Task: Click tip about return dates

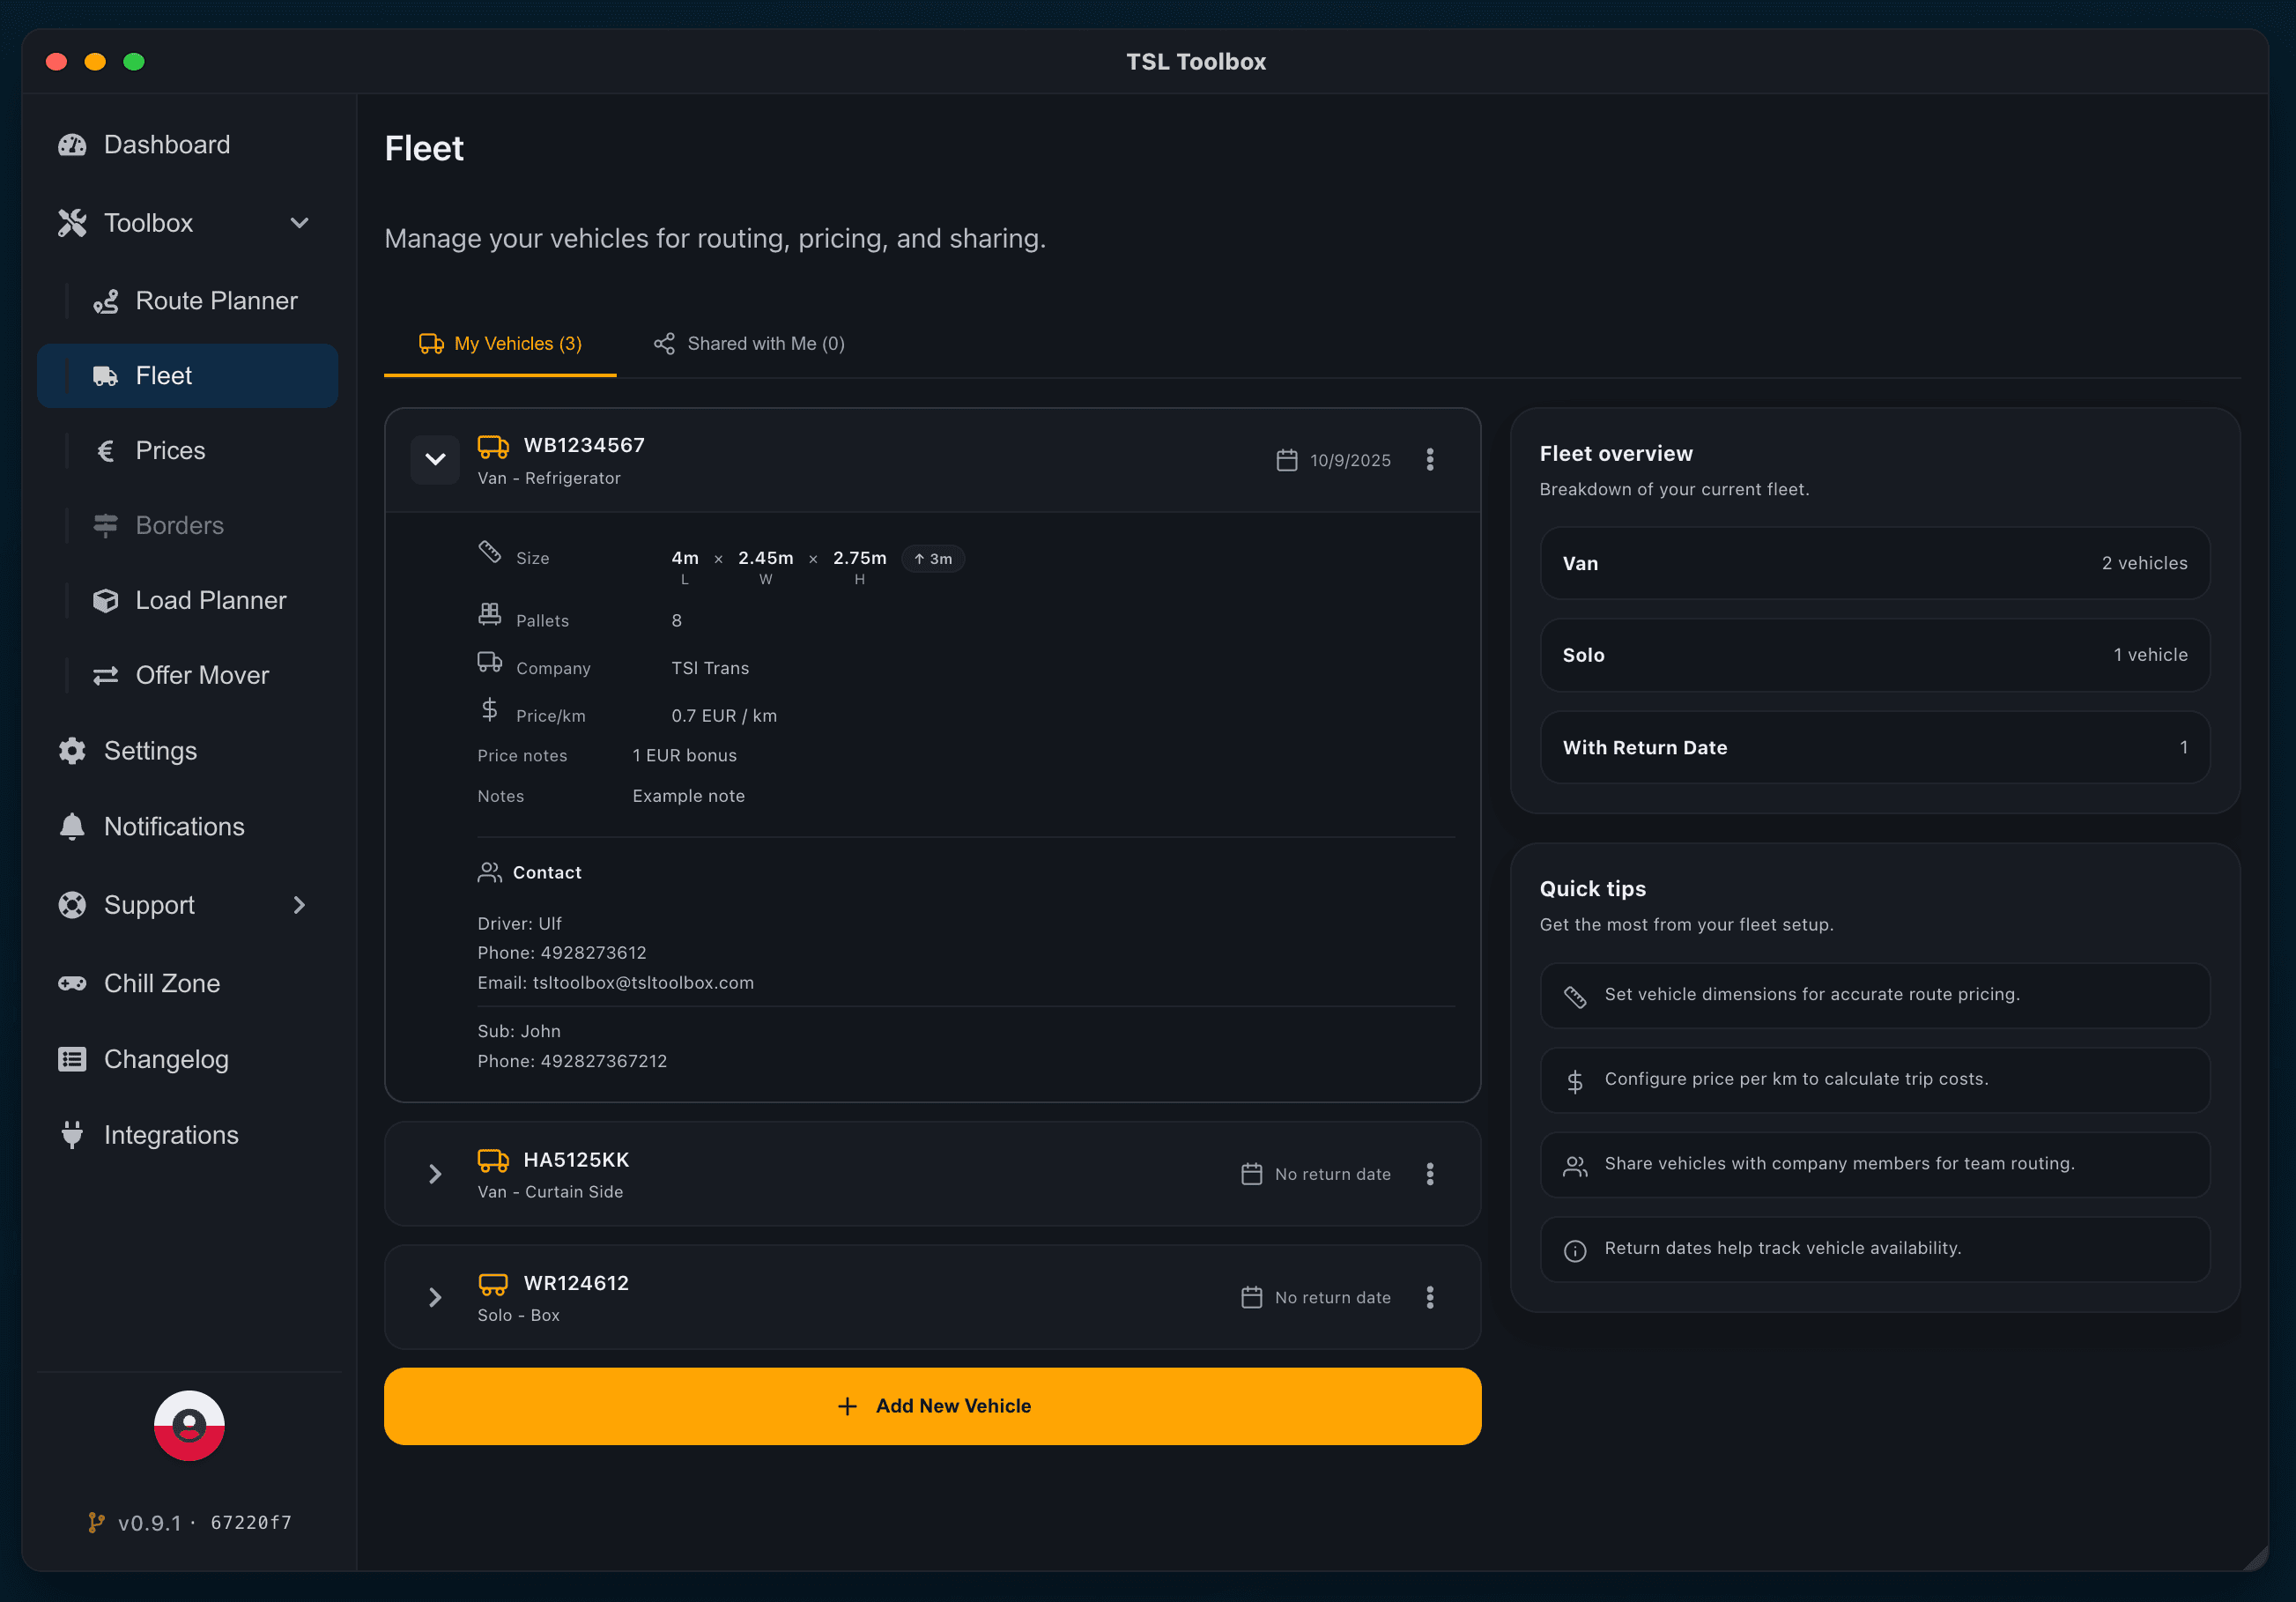Action: pyautogui.click(x=1874, y=1249)
